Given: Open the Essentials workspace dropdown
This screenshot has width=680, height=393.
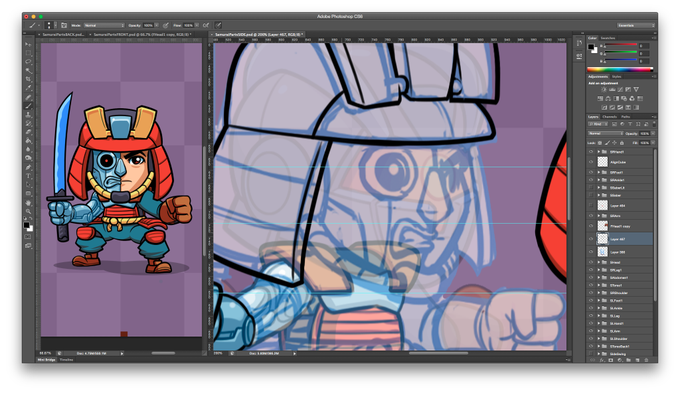Looking at the screenshot, I should tap(636, 26).
